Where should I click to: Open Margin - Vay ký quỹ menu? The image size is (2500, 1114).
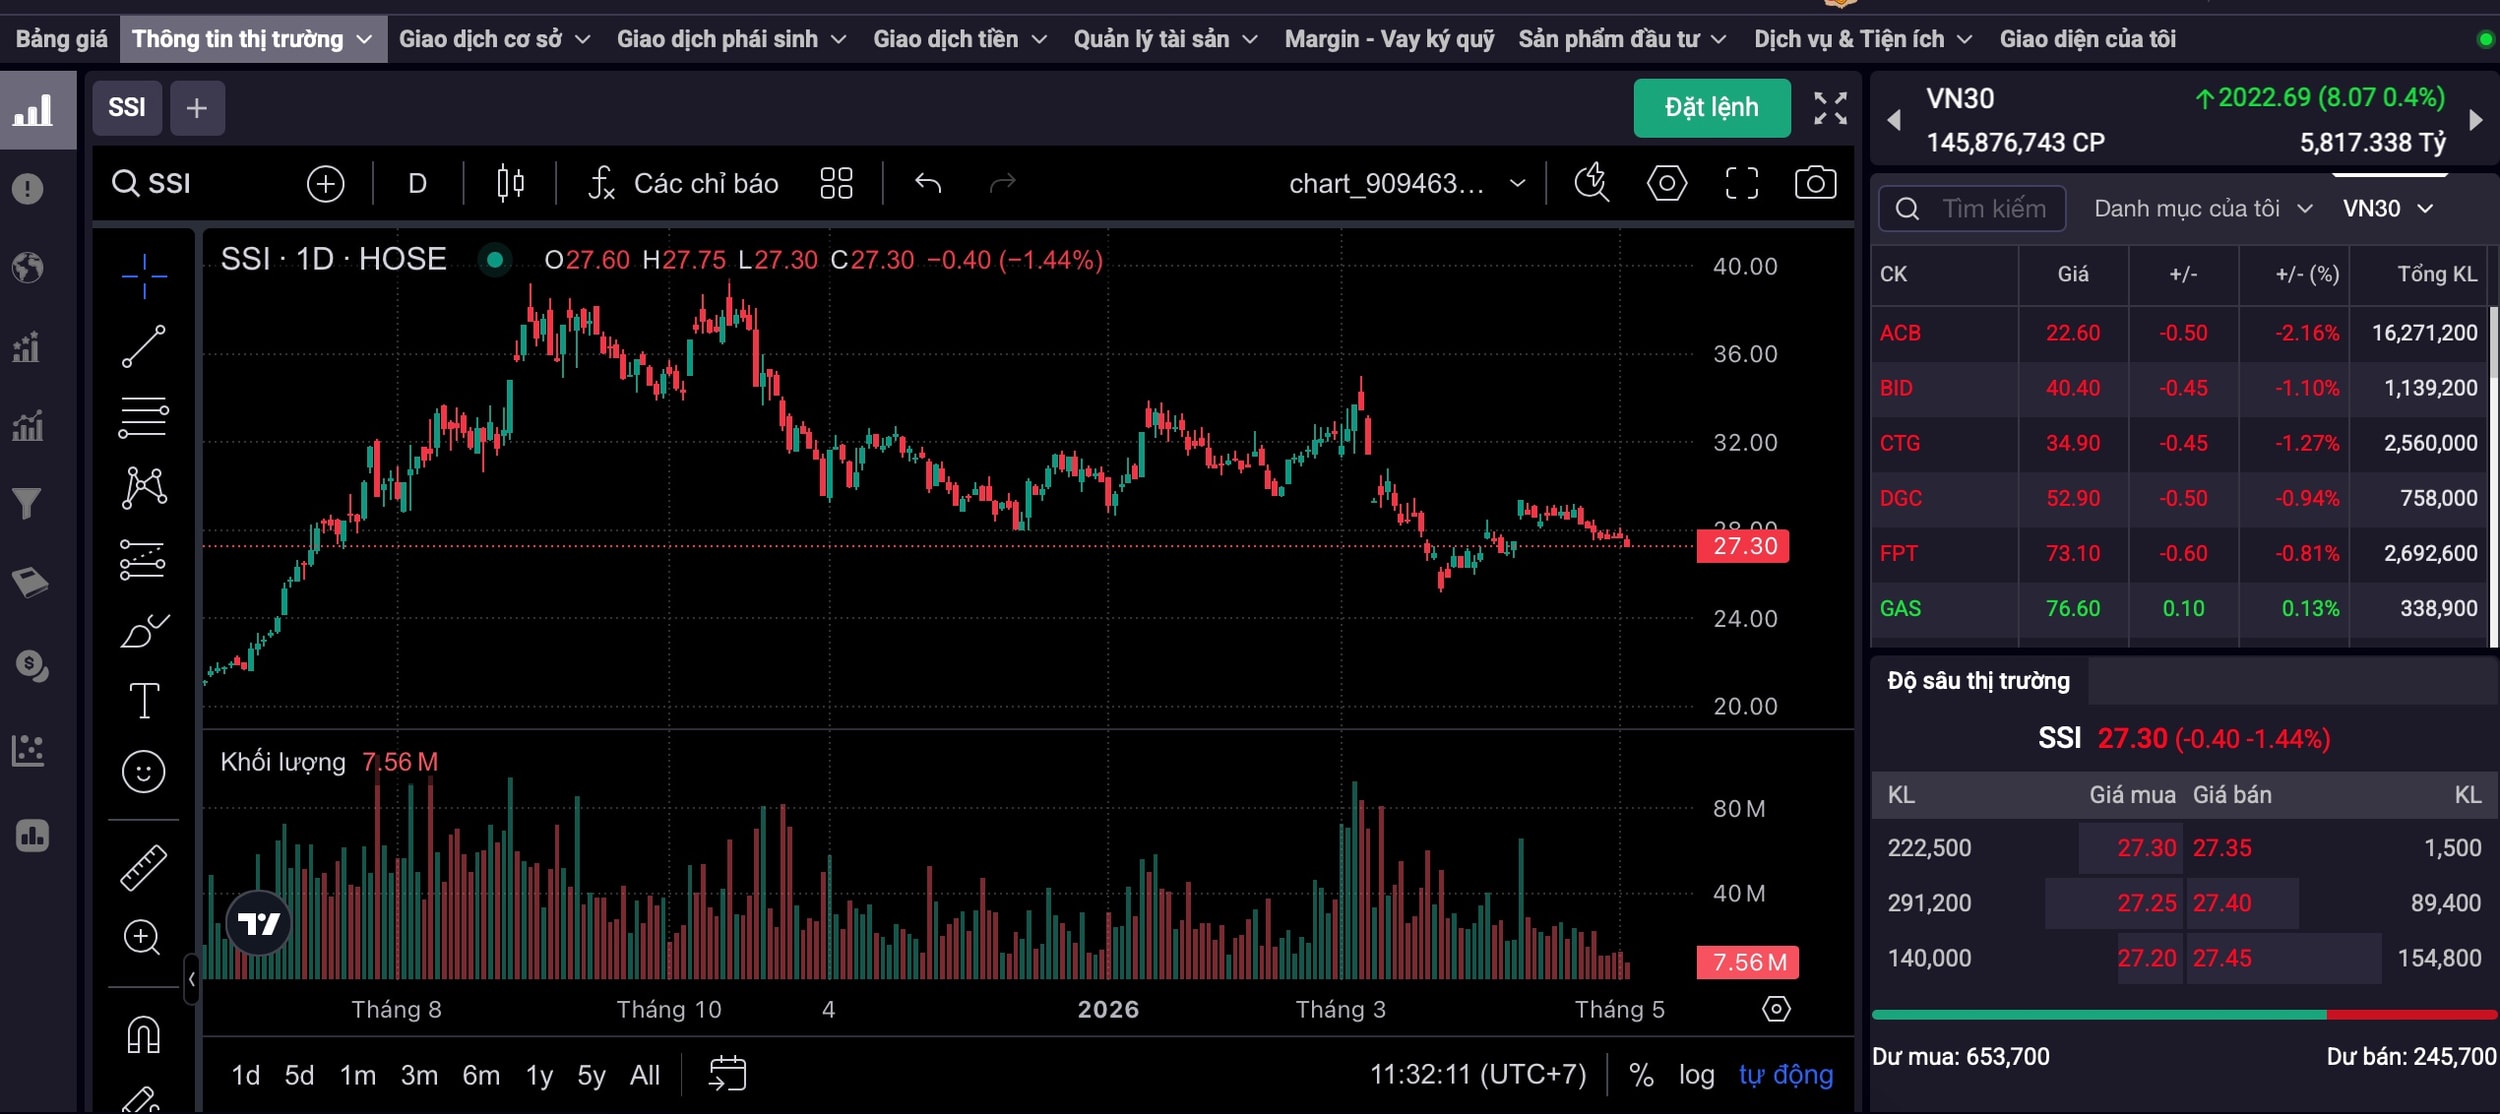pyautogui.click(x=1389, y=39)
